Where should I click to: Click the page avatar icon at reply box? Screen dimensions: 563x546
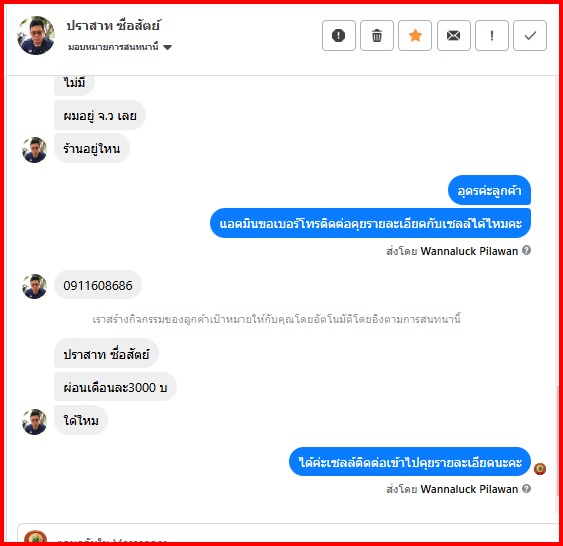[x=35, y=536]
